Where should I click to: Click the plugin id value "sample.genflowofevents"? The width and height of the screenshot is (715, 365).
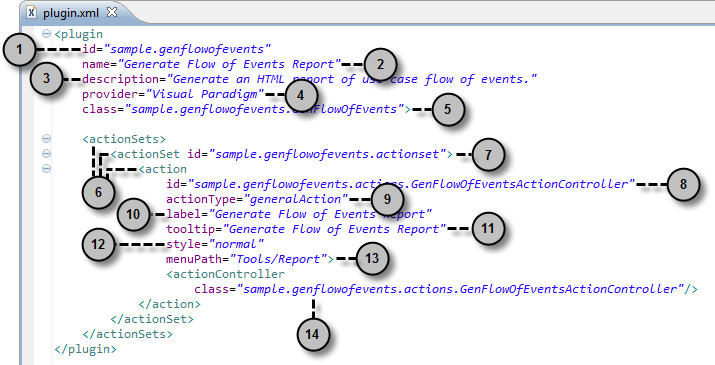click(x=187, y=49)
